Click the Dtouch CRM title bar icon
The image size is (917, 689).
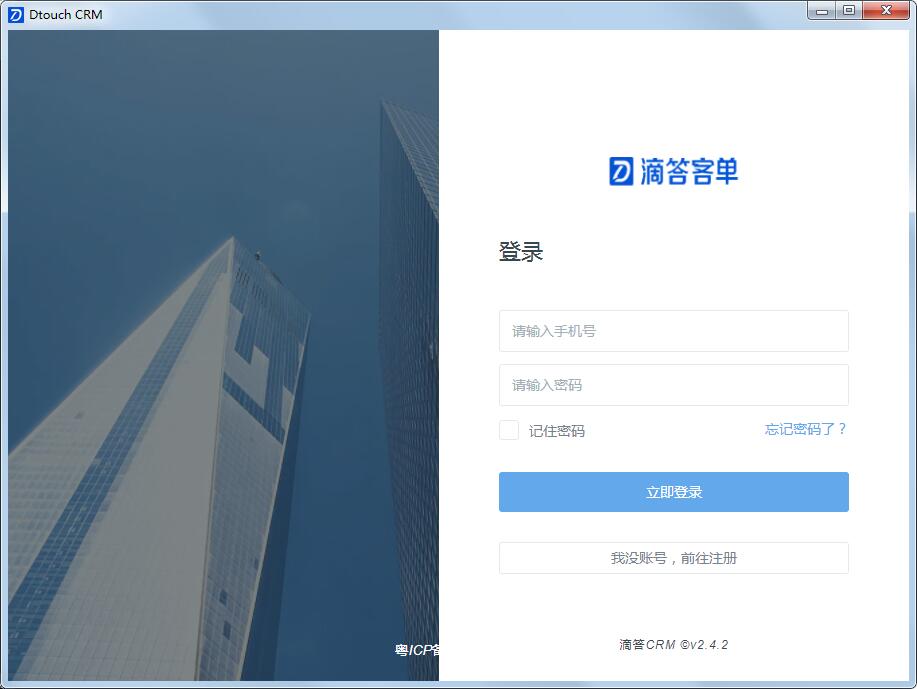tap(16, 15)
